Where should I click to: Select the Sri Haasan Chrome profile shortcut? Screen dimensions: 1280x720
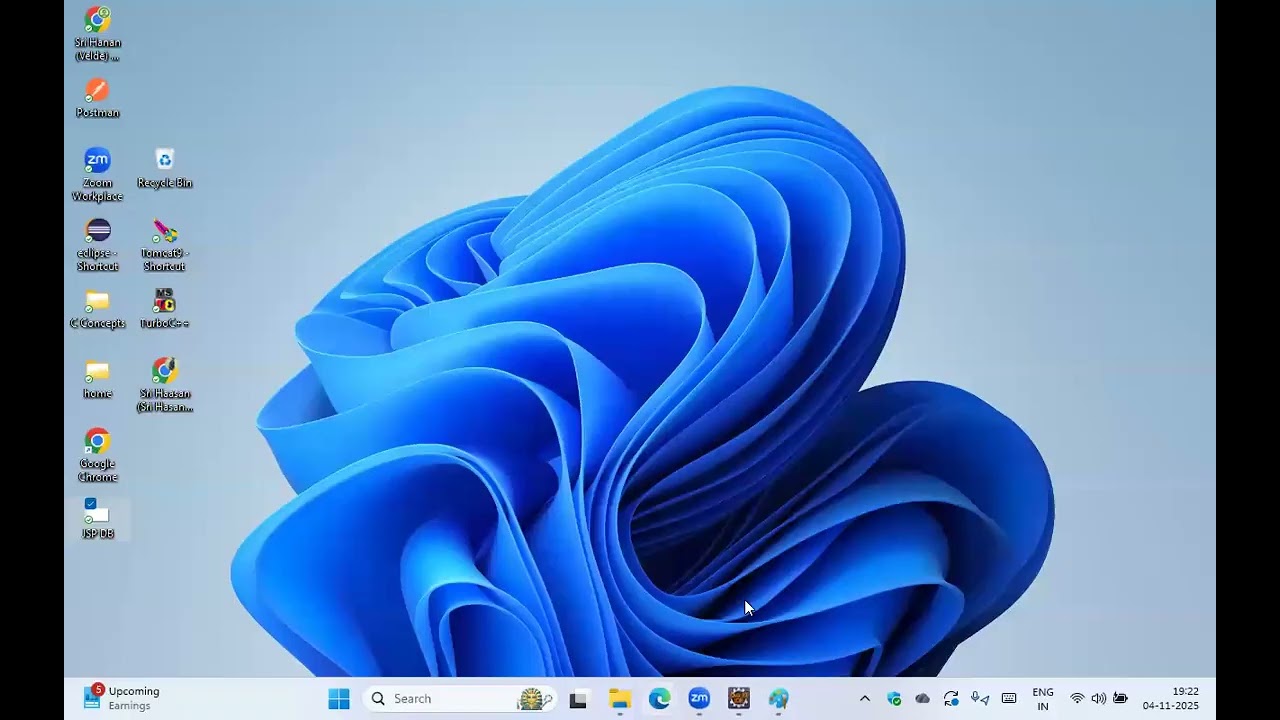tap(165, 384)
